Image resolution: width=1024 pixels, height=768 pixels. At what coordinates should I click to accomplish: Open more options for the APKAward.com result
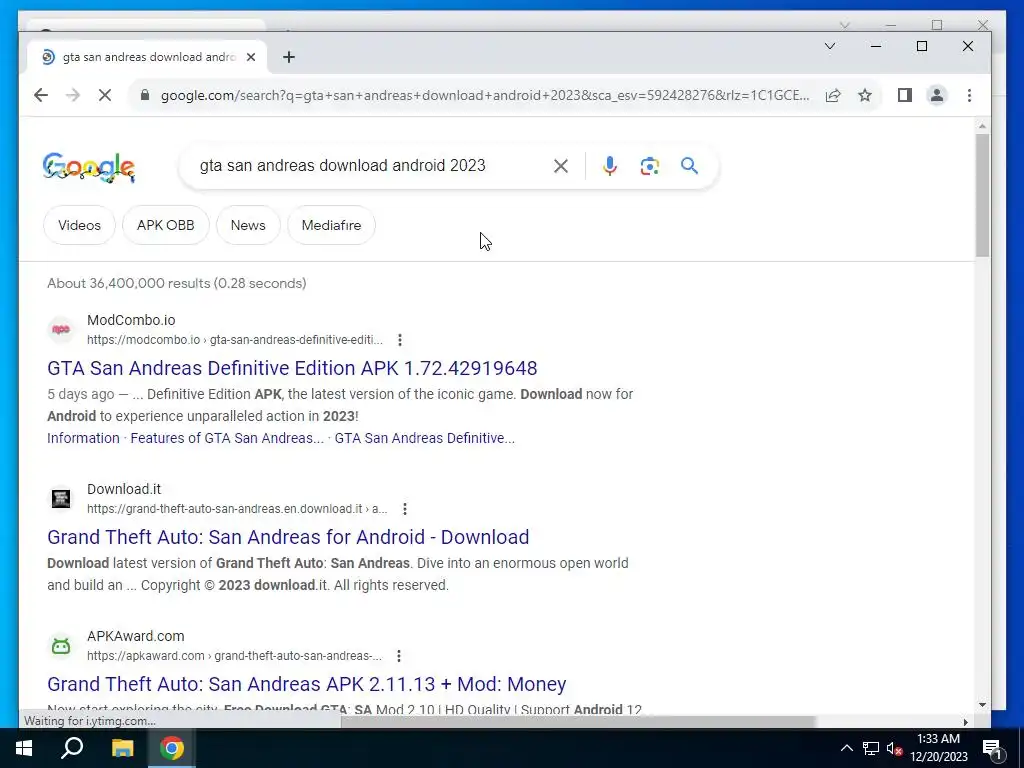[x=398, y=656]
